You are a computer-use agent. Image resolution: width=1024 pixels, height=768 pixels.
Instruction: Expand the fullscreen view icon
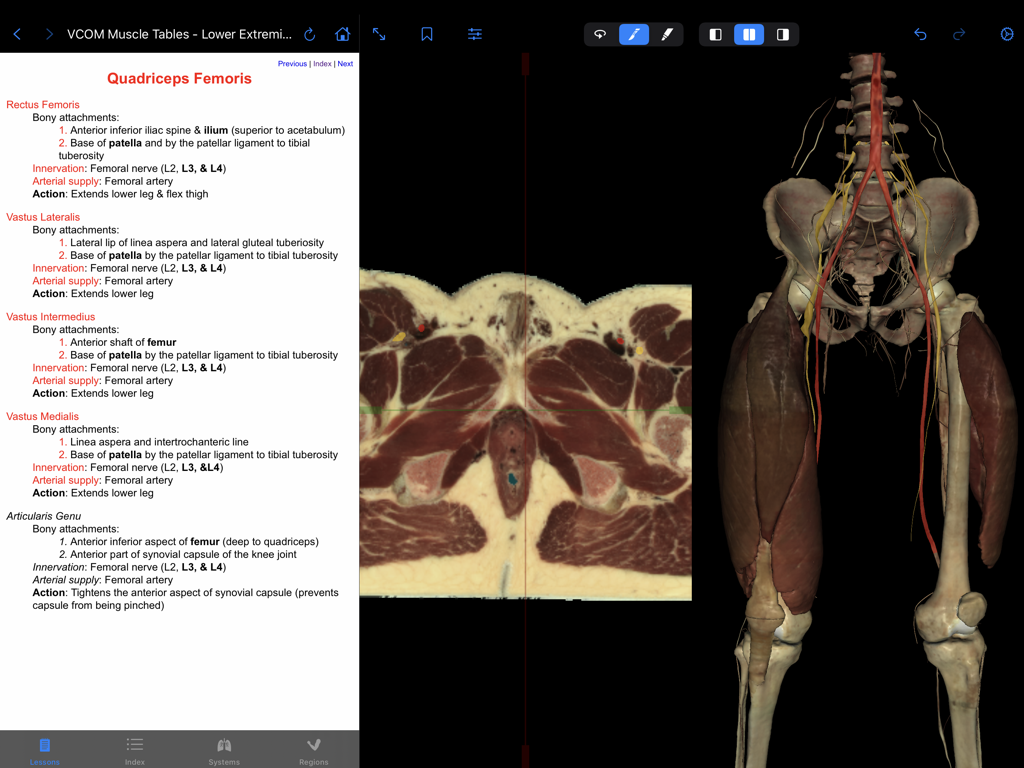click(x=379, y=33)
